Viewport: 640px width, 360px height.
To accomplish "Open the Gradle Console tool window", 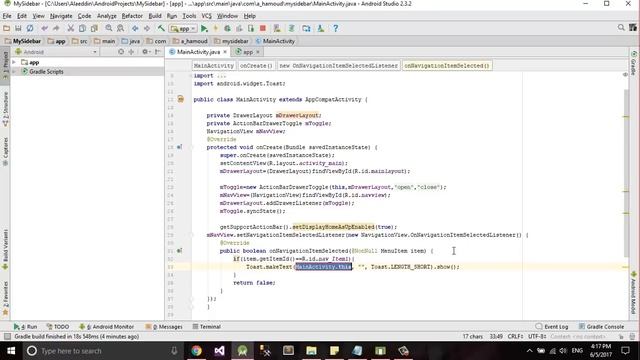I will (601, 327).
